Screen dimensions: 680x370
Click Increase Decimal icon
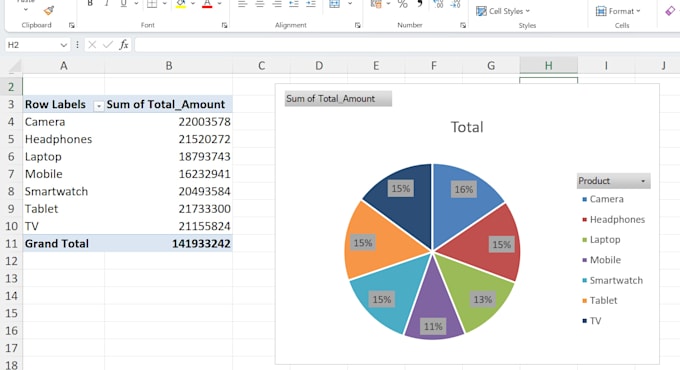point(438,4)
